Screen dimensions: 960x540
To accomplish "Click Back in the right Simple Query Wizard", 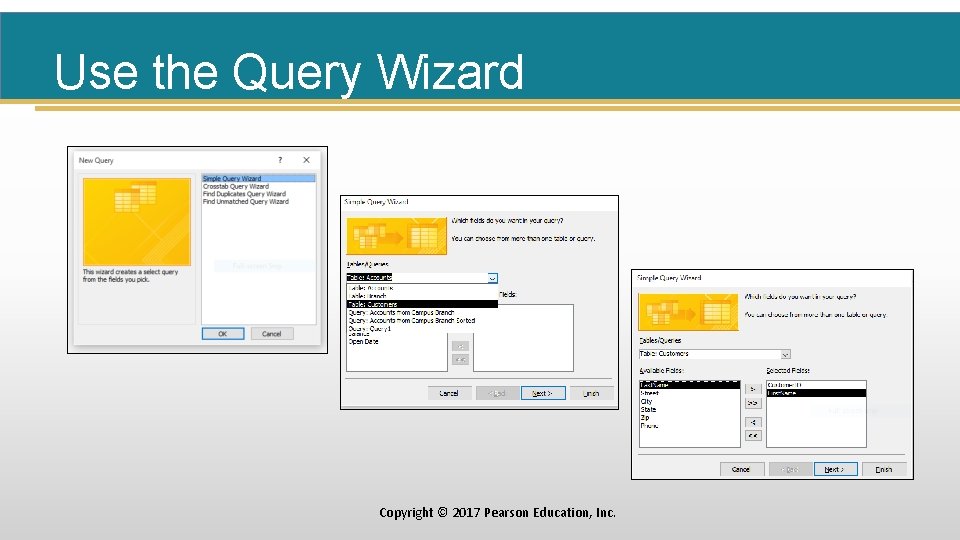I will tap(790, 469).
